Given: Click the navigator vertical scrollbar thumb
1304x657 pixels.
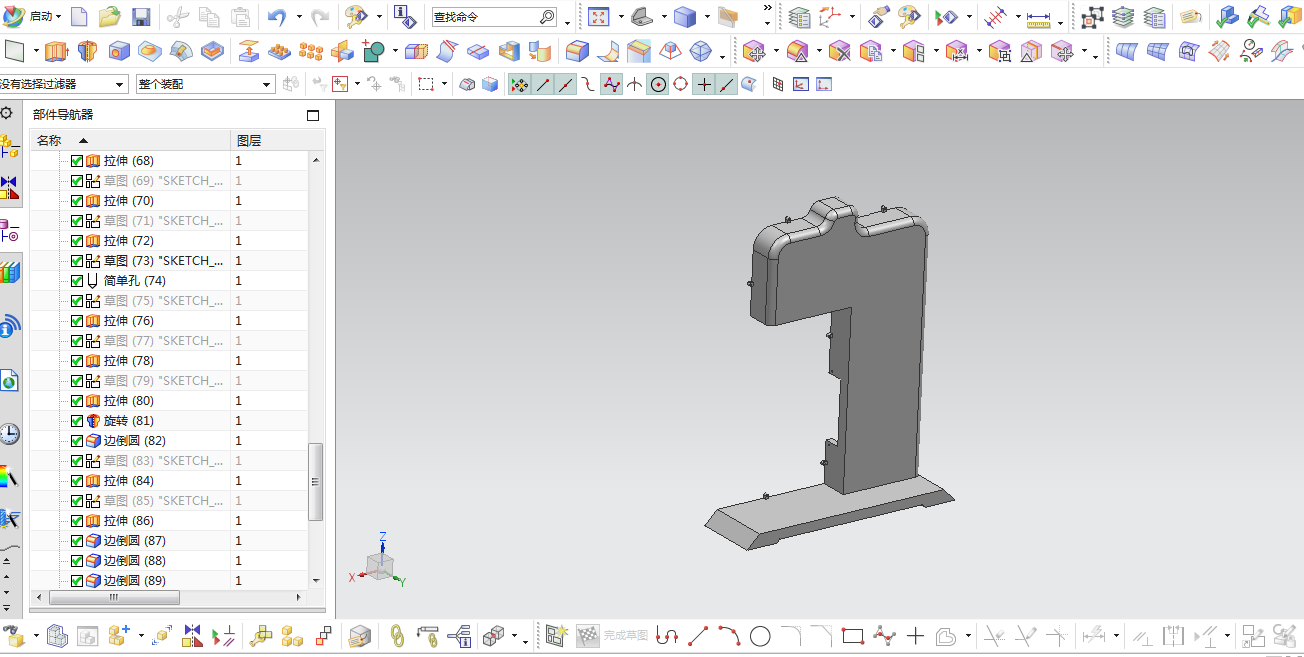Looking at the screenshot, I should 316,482.
